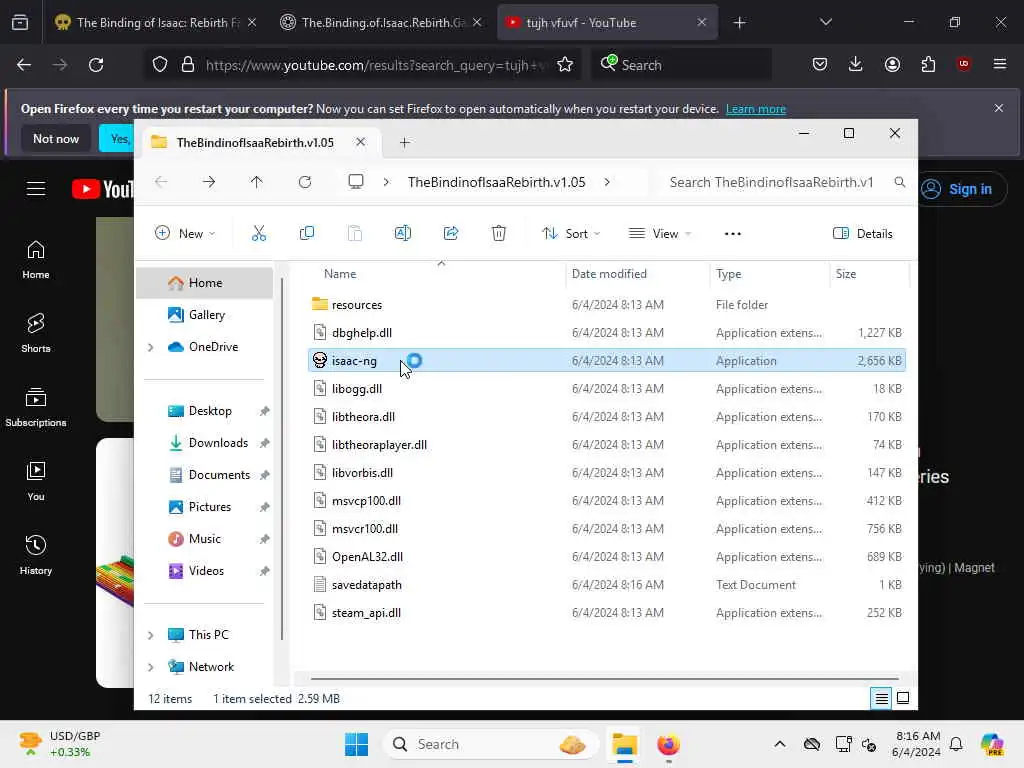Viewport: 1024px width, 768px height.
Task: Click the Rename icon in Explorer toolbar
Action: (x=403, y=233)
